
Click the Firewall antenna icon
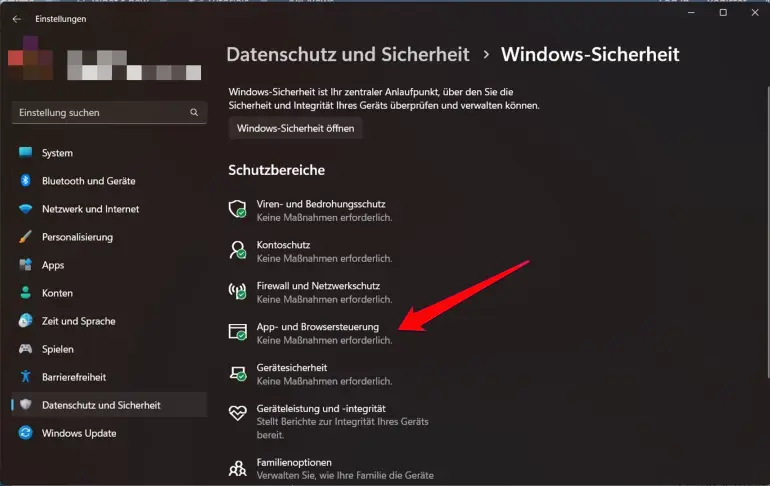238,291
